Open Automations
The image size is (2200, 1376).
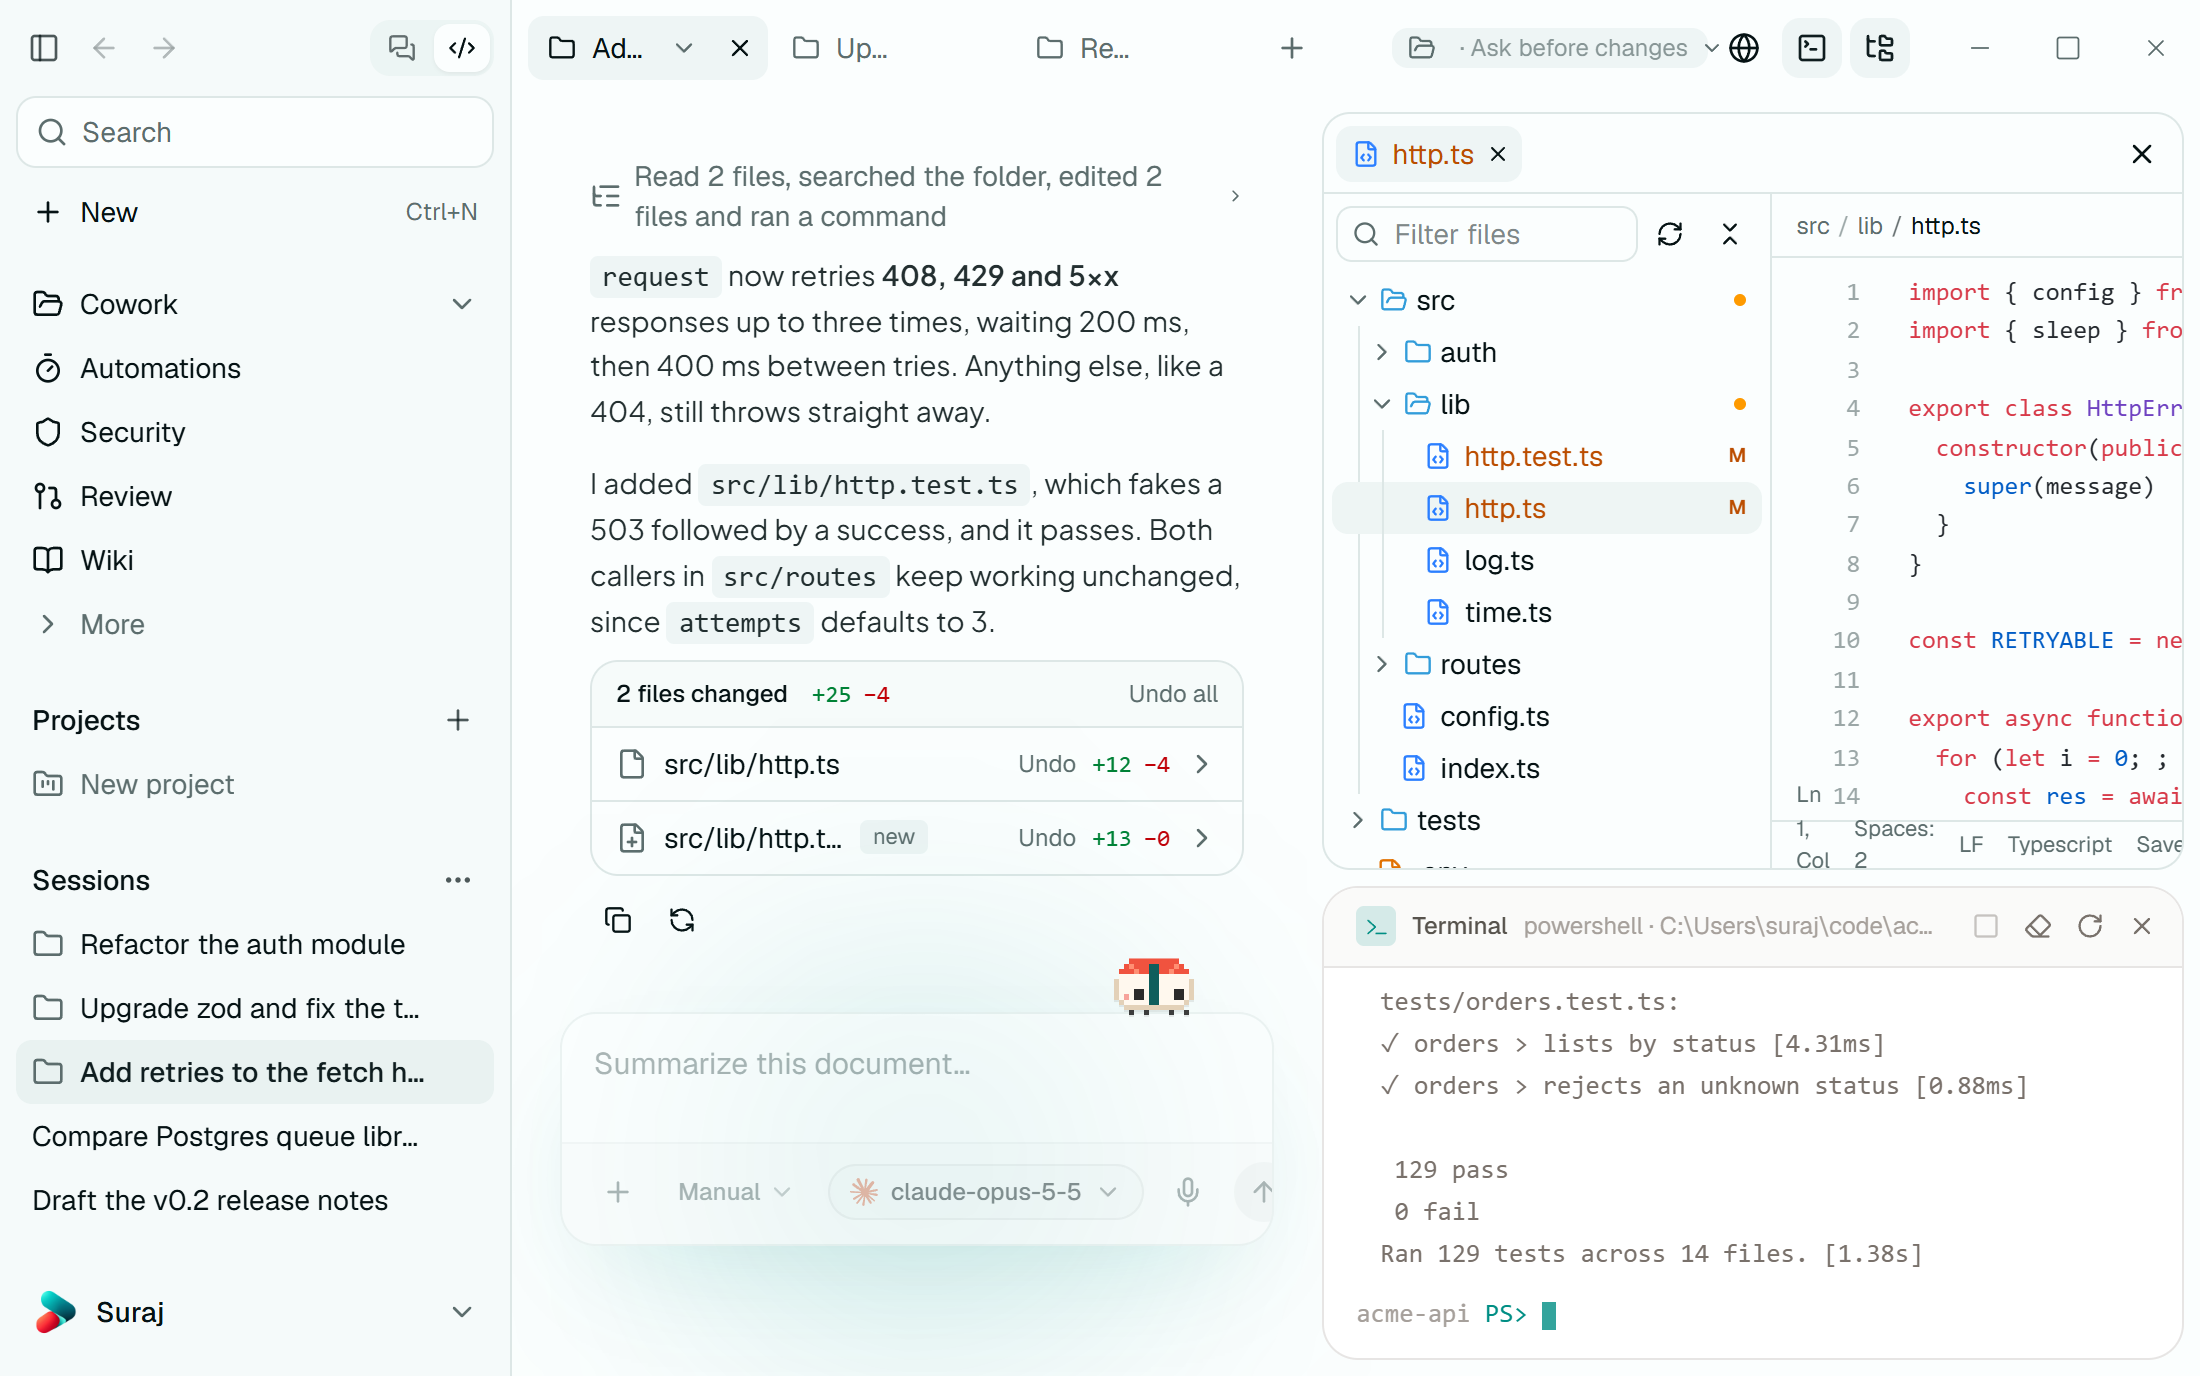pyautogui.click(x=255, y=368)
